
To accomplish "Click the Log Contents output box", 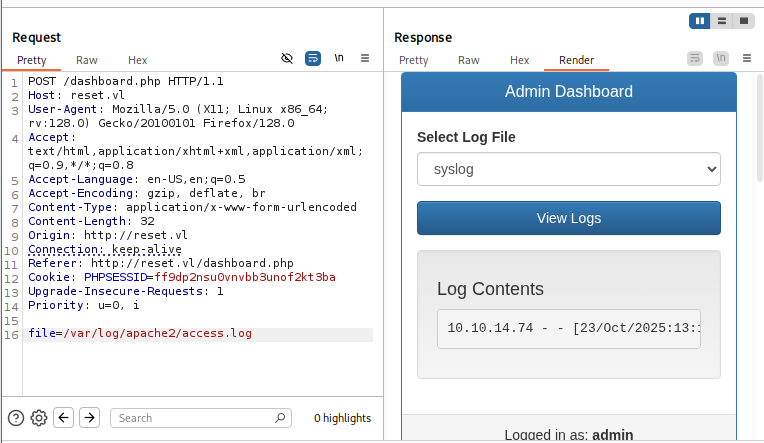I will tap(569, 328).
